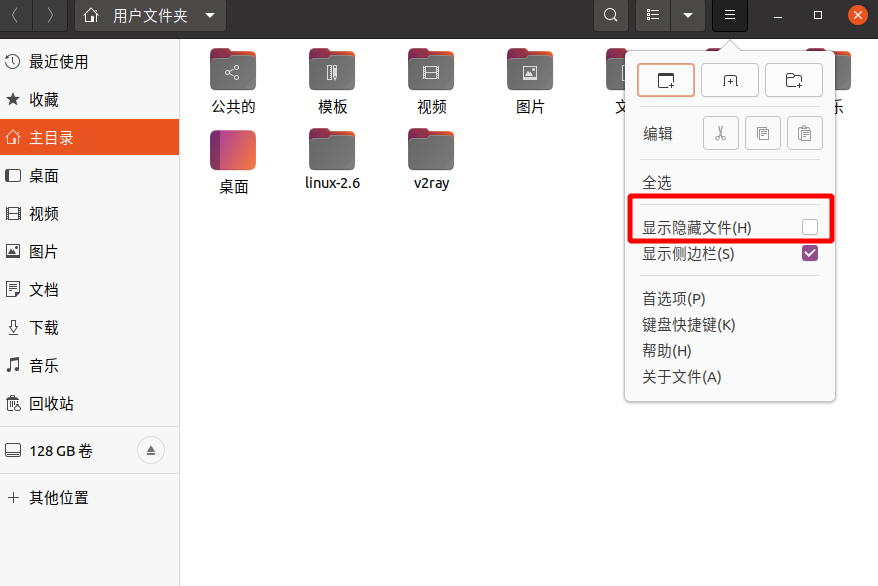Uncheck the 显示侧边栏 checkbox
Viewport: 878px width, 586px height.
[x=810, y=253]
